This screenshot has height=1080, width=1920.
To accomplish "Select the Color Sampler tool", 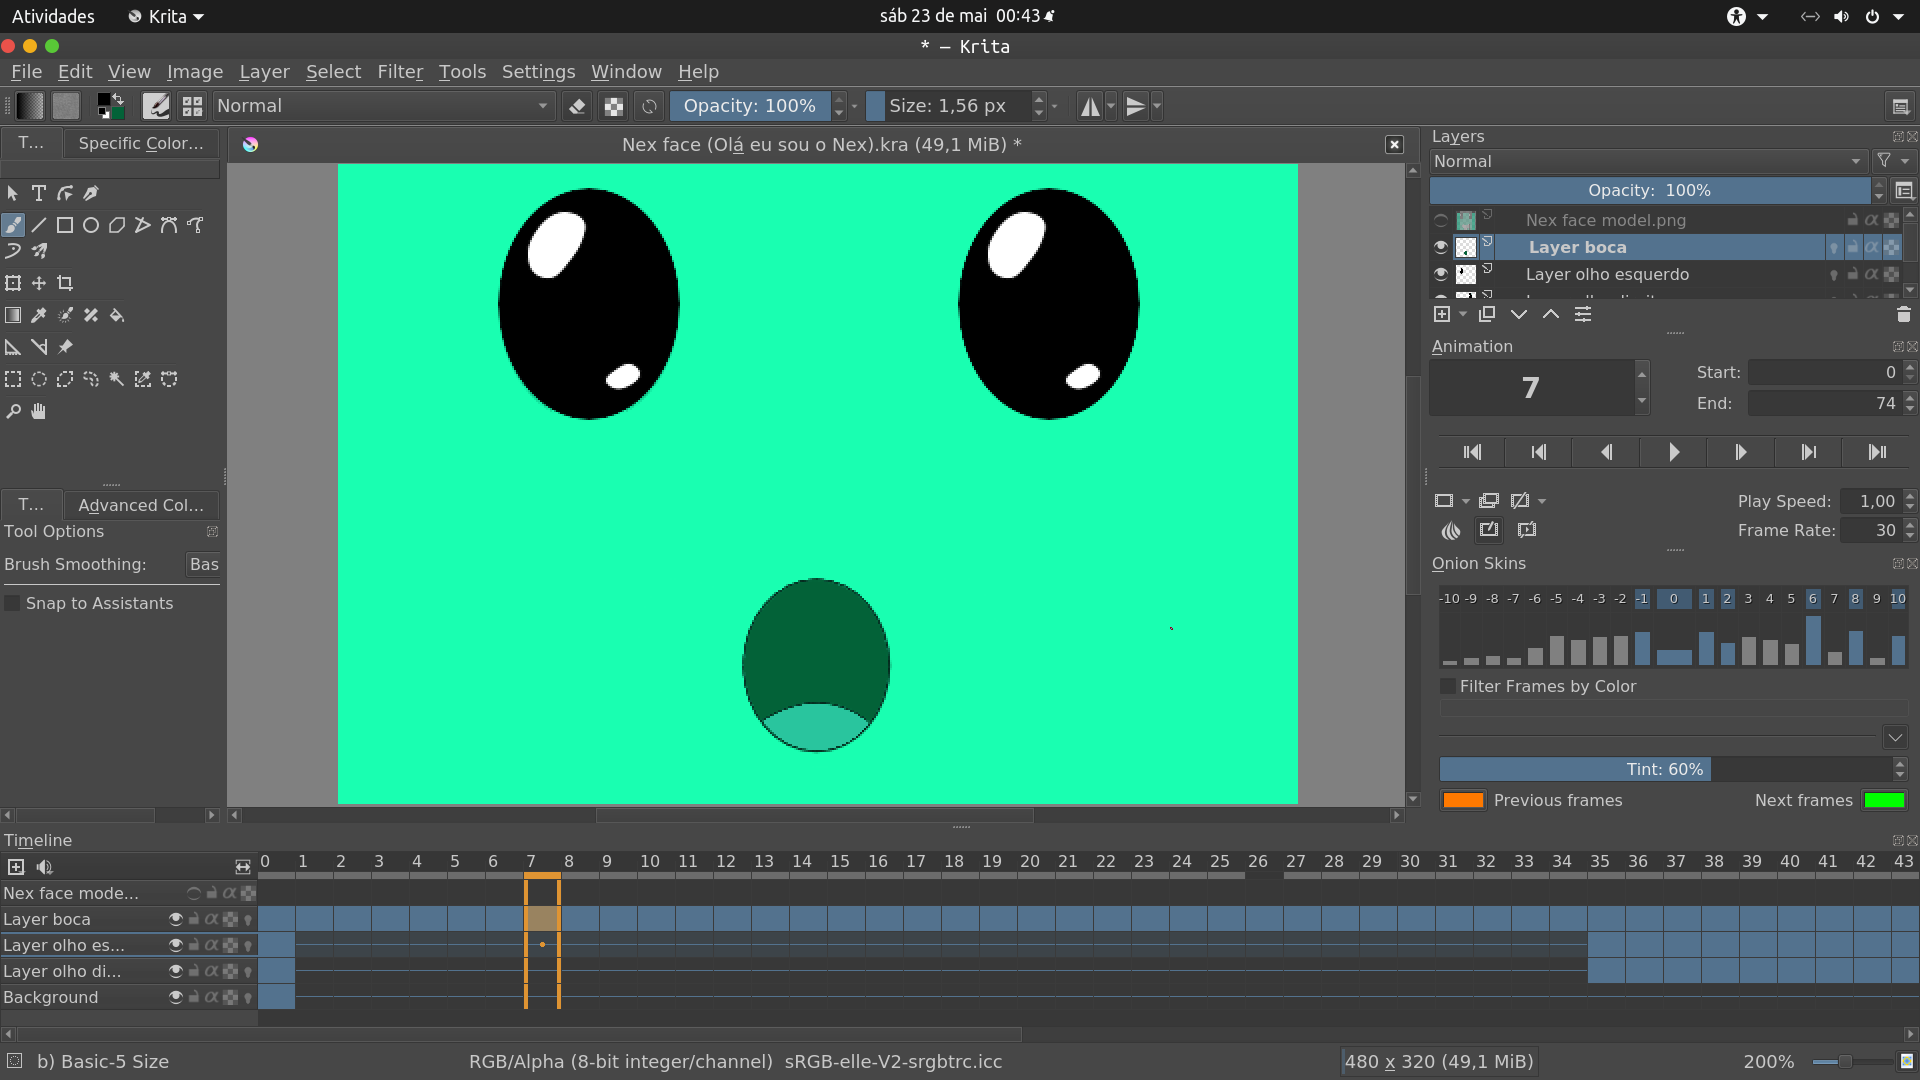I will click(39, 315).
